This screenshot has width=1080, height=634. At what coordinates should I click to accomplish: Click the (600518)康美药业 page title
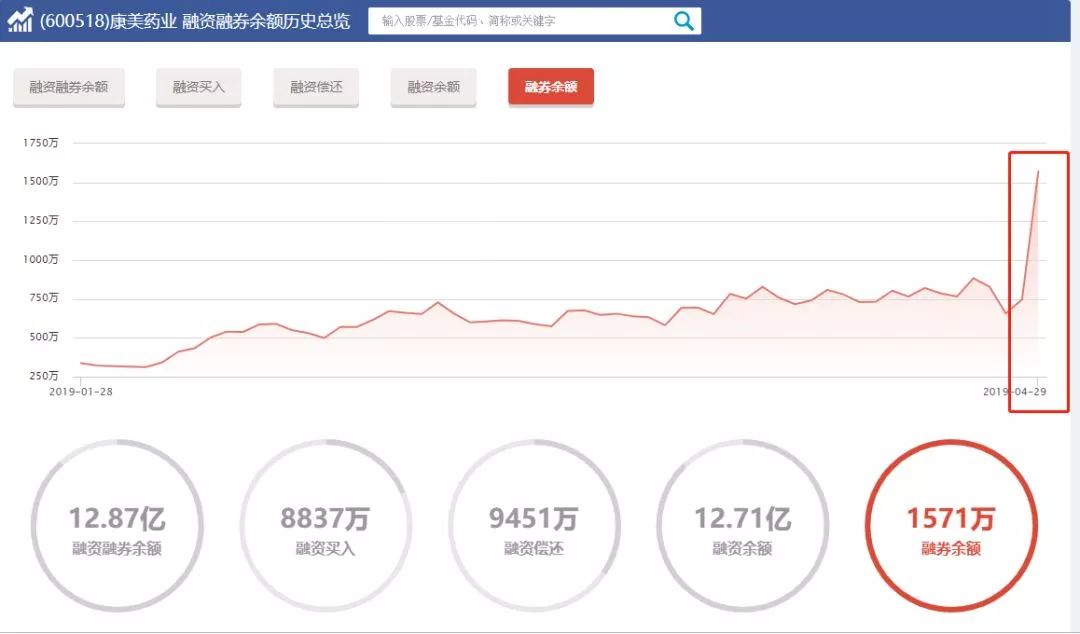[195, 21]
